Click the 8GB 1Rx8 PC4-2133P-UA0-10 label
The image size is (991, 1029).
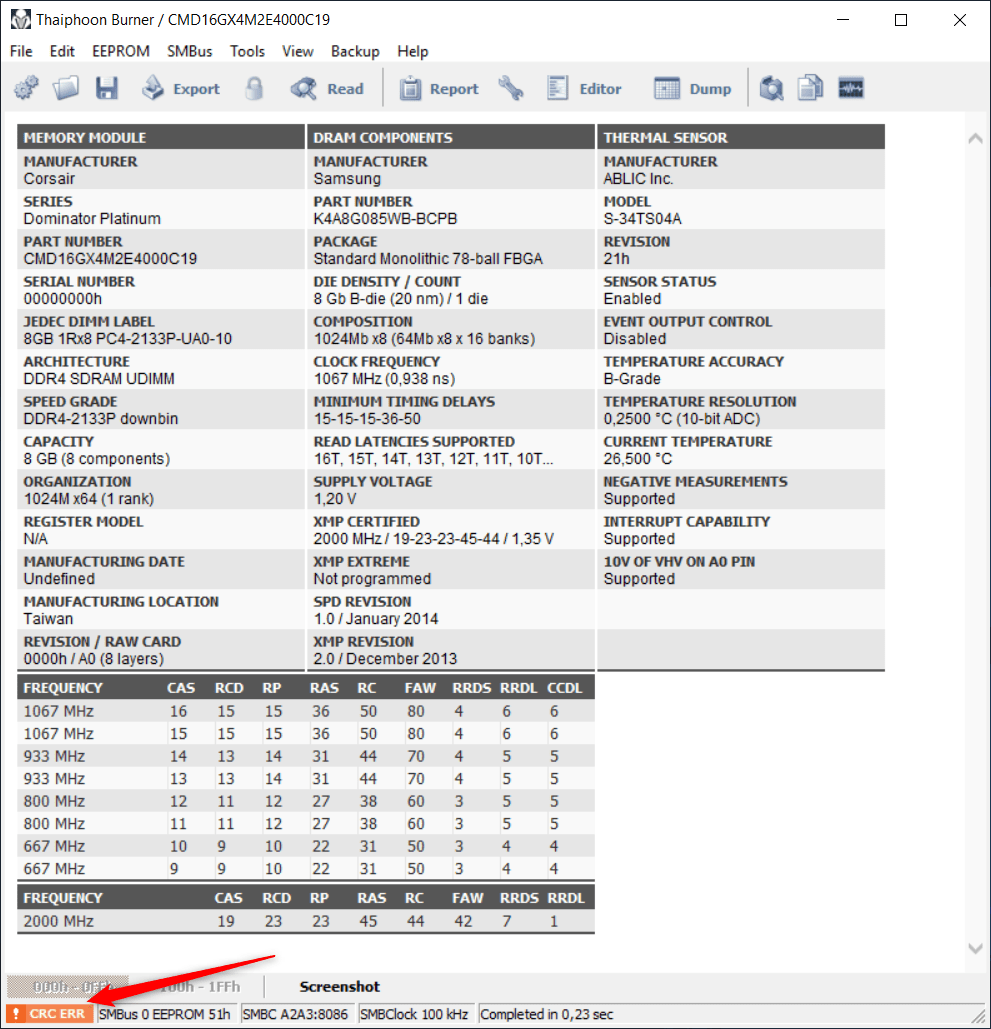coord(128,339)
